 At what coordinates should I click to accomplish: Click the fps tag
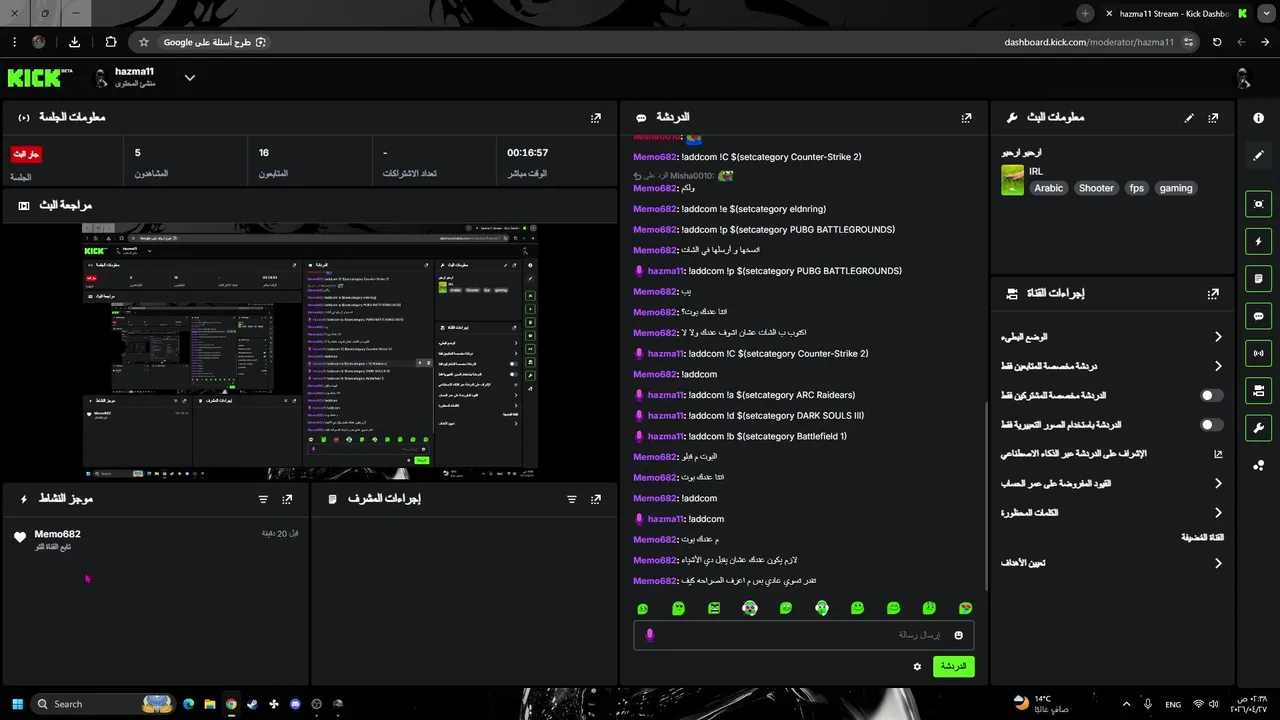click(x=1136, y=188)
